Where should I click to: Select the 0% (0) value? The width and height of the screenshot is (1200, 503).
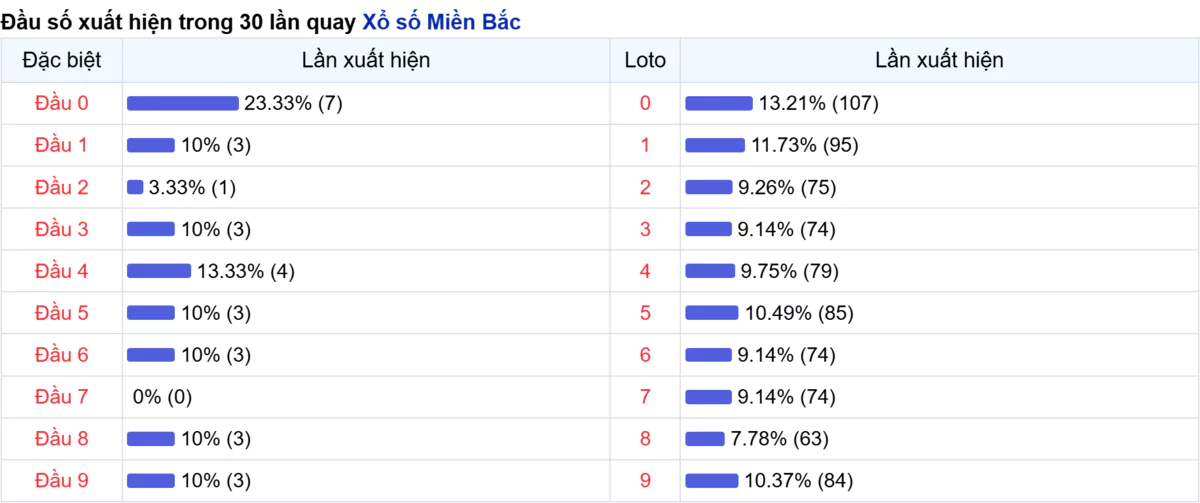[x=162, y=397]
